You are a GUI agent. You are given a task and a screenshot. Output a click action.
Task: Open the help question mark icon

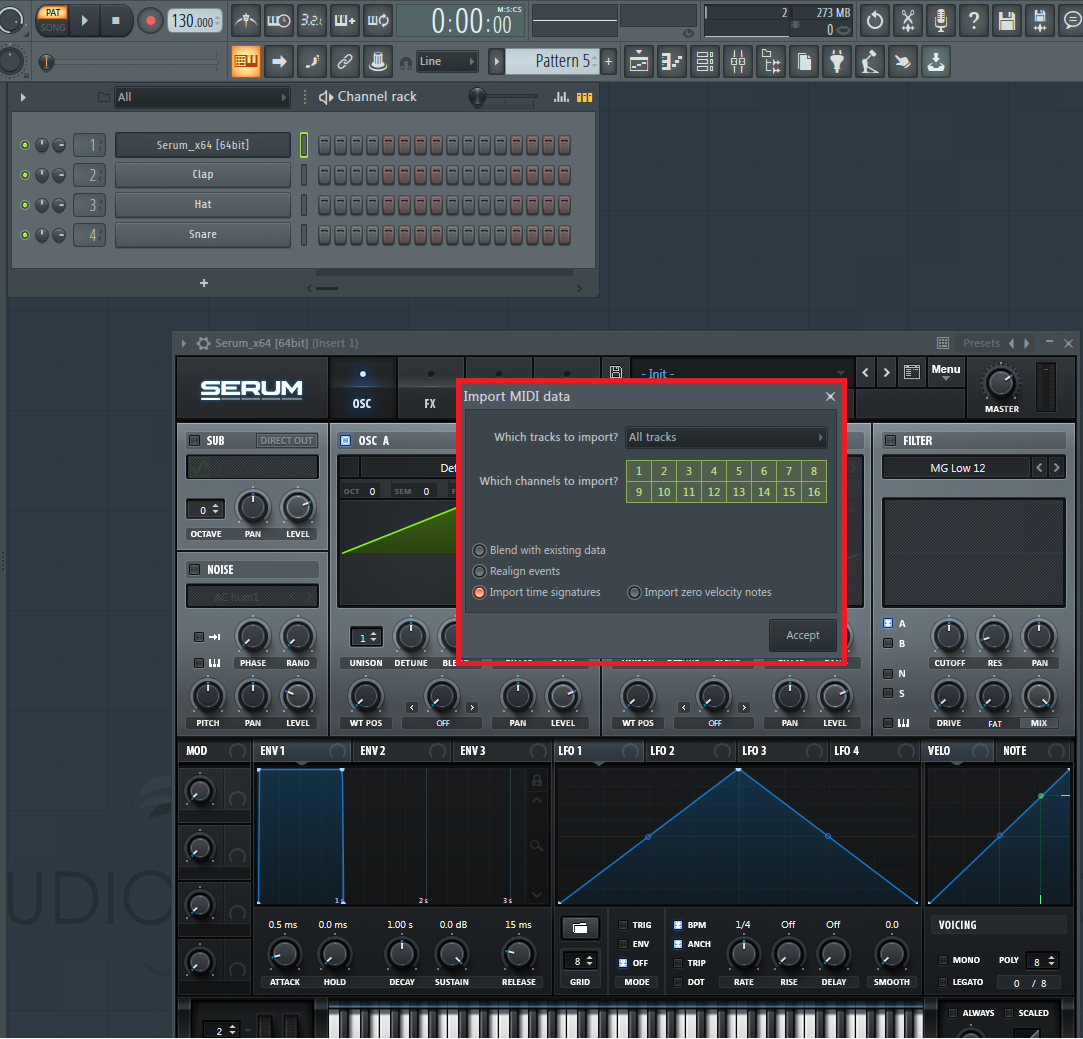click(974, 21)
